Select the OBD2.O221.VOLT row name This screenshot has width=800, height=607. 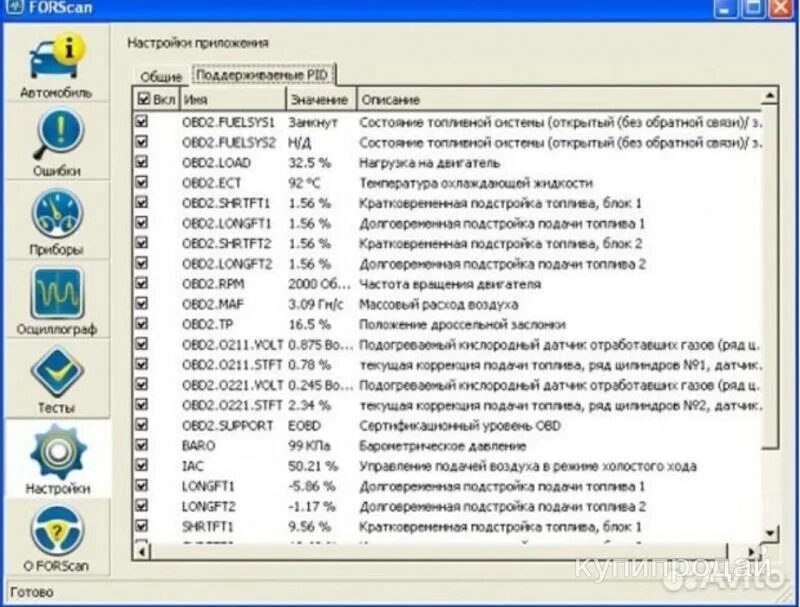pos(232,386)
